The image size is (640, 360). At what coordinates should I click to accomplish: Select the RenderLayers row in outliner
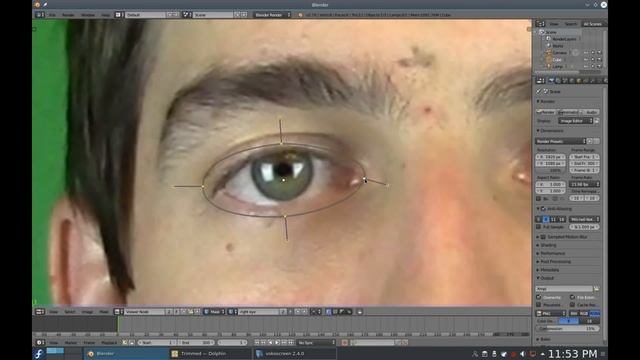coord(564,39)
